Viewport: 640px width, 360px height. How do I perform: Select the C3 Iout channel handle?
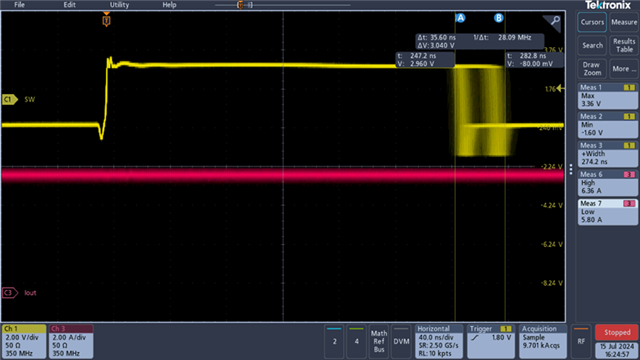(x=10, y=293)
